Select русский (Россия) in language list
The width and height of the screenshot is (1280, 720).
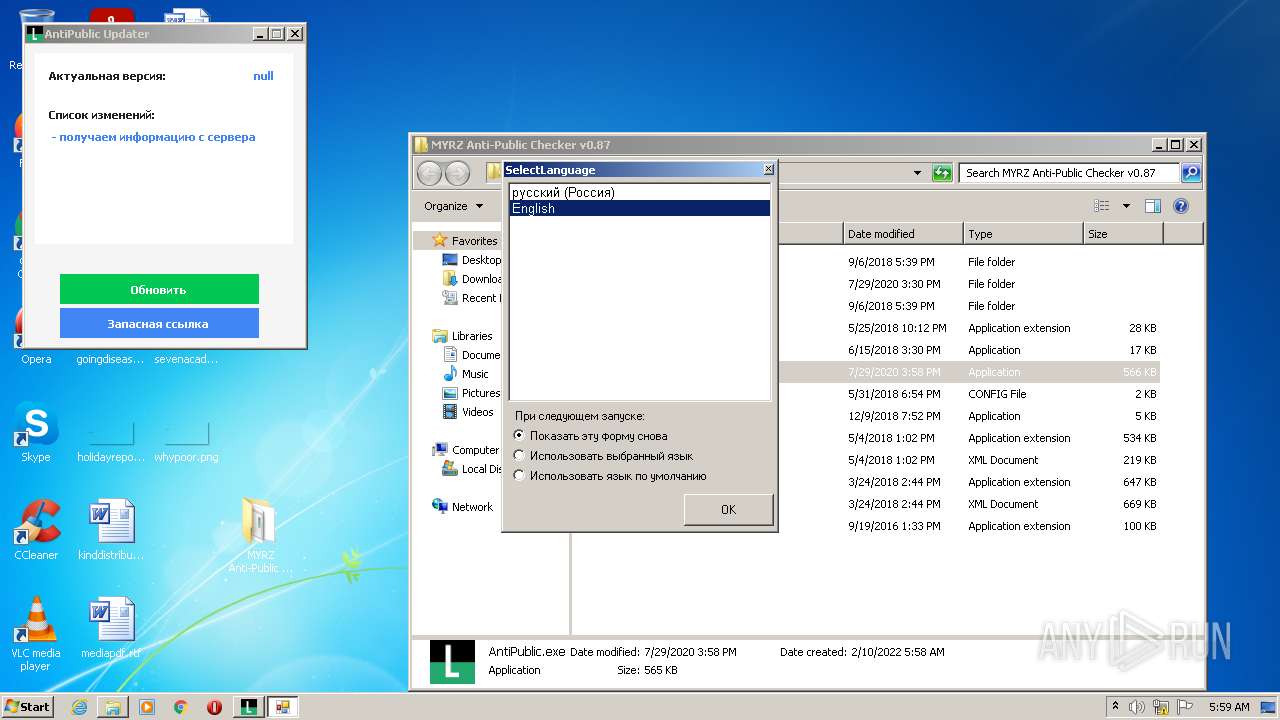[x=640, y=192]
